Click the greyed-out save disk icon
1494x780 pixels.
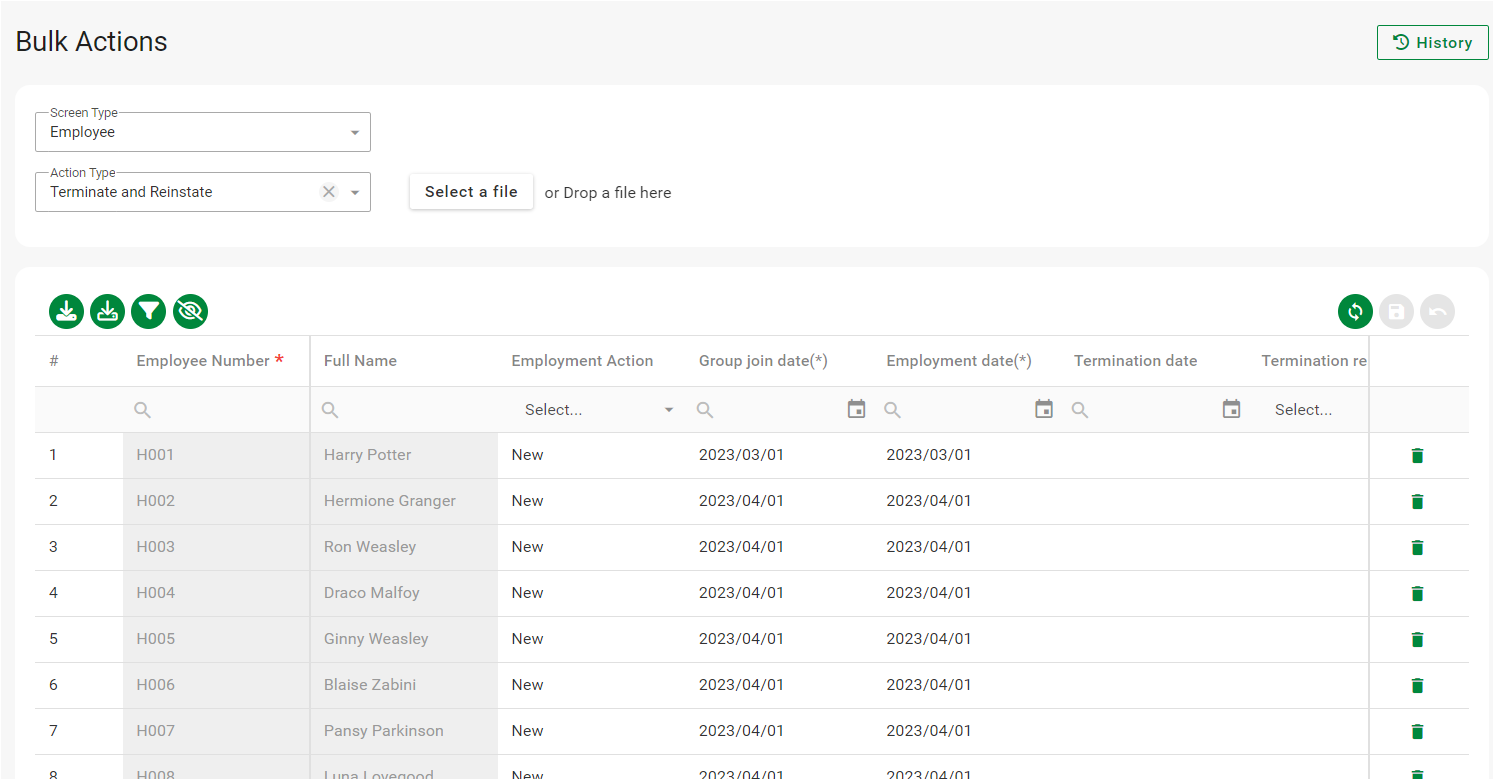[1396, 312]
